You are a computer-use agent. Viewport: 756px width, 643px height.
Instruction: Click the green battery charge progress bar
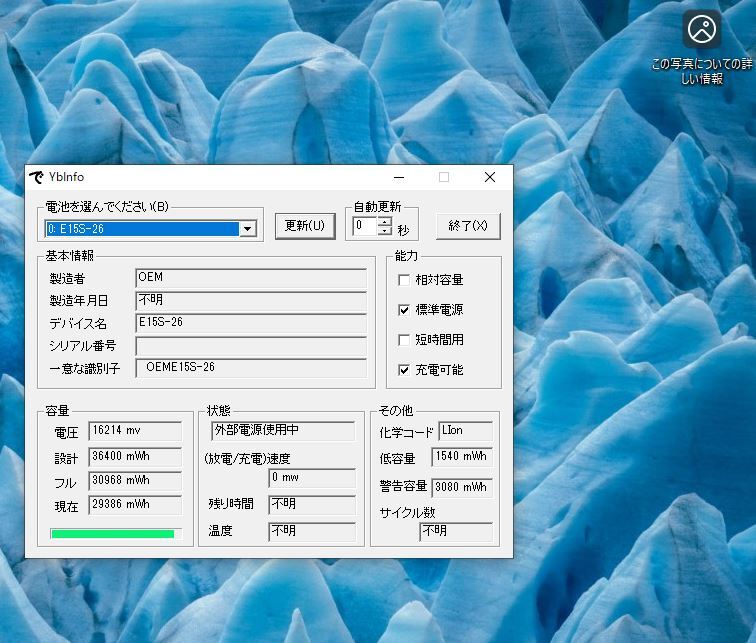click(116, 534)
